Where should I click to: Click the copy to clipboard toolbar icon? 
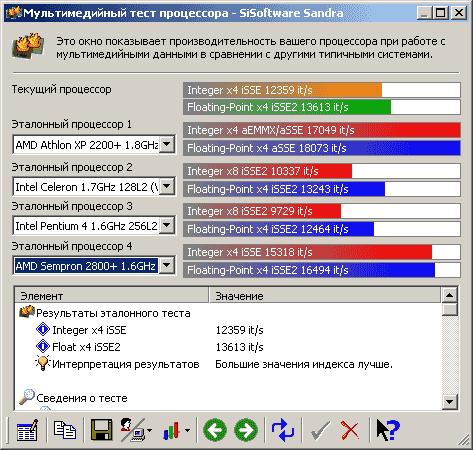coord(65,430)
